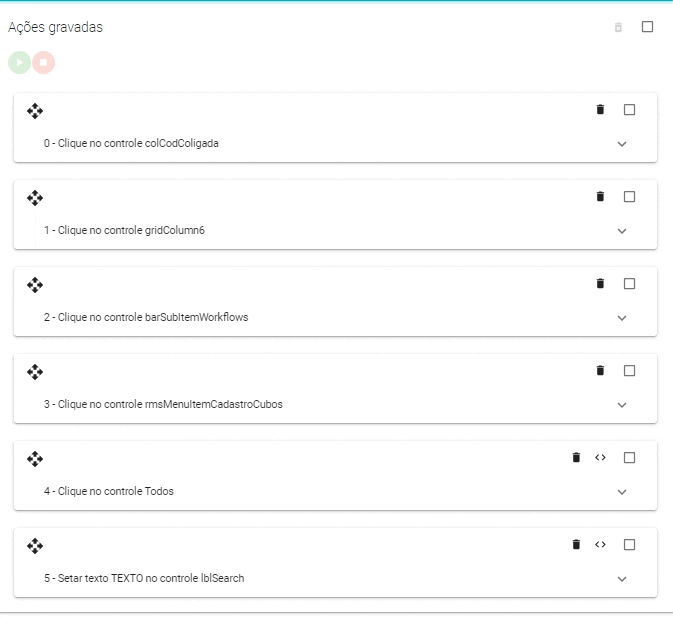Toggle the select-all checkbox in the header
Viewport: 673px width, 617px height.
[647, 27]
